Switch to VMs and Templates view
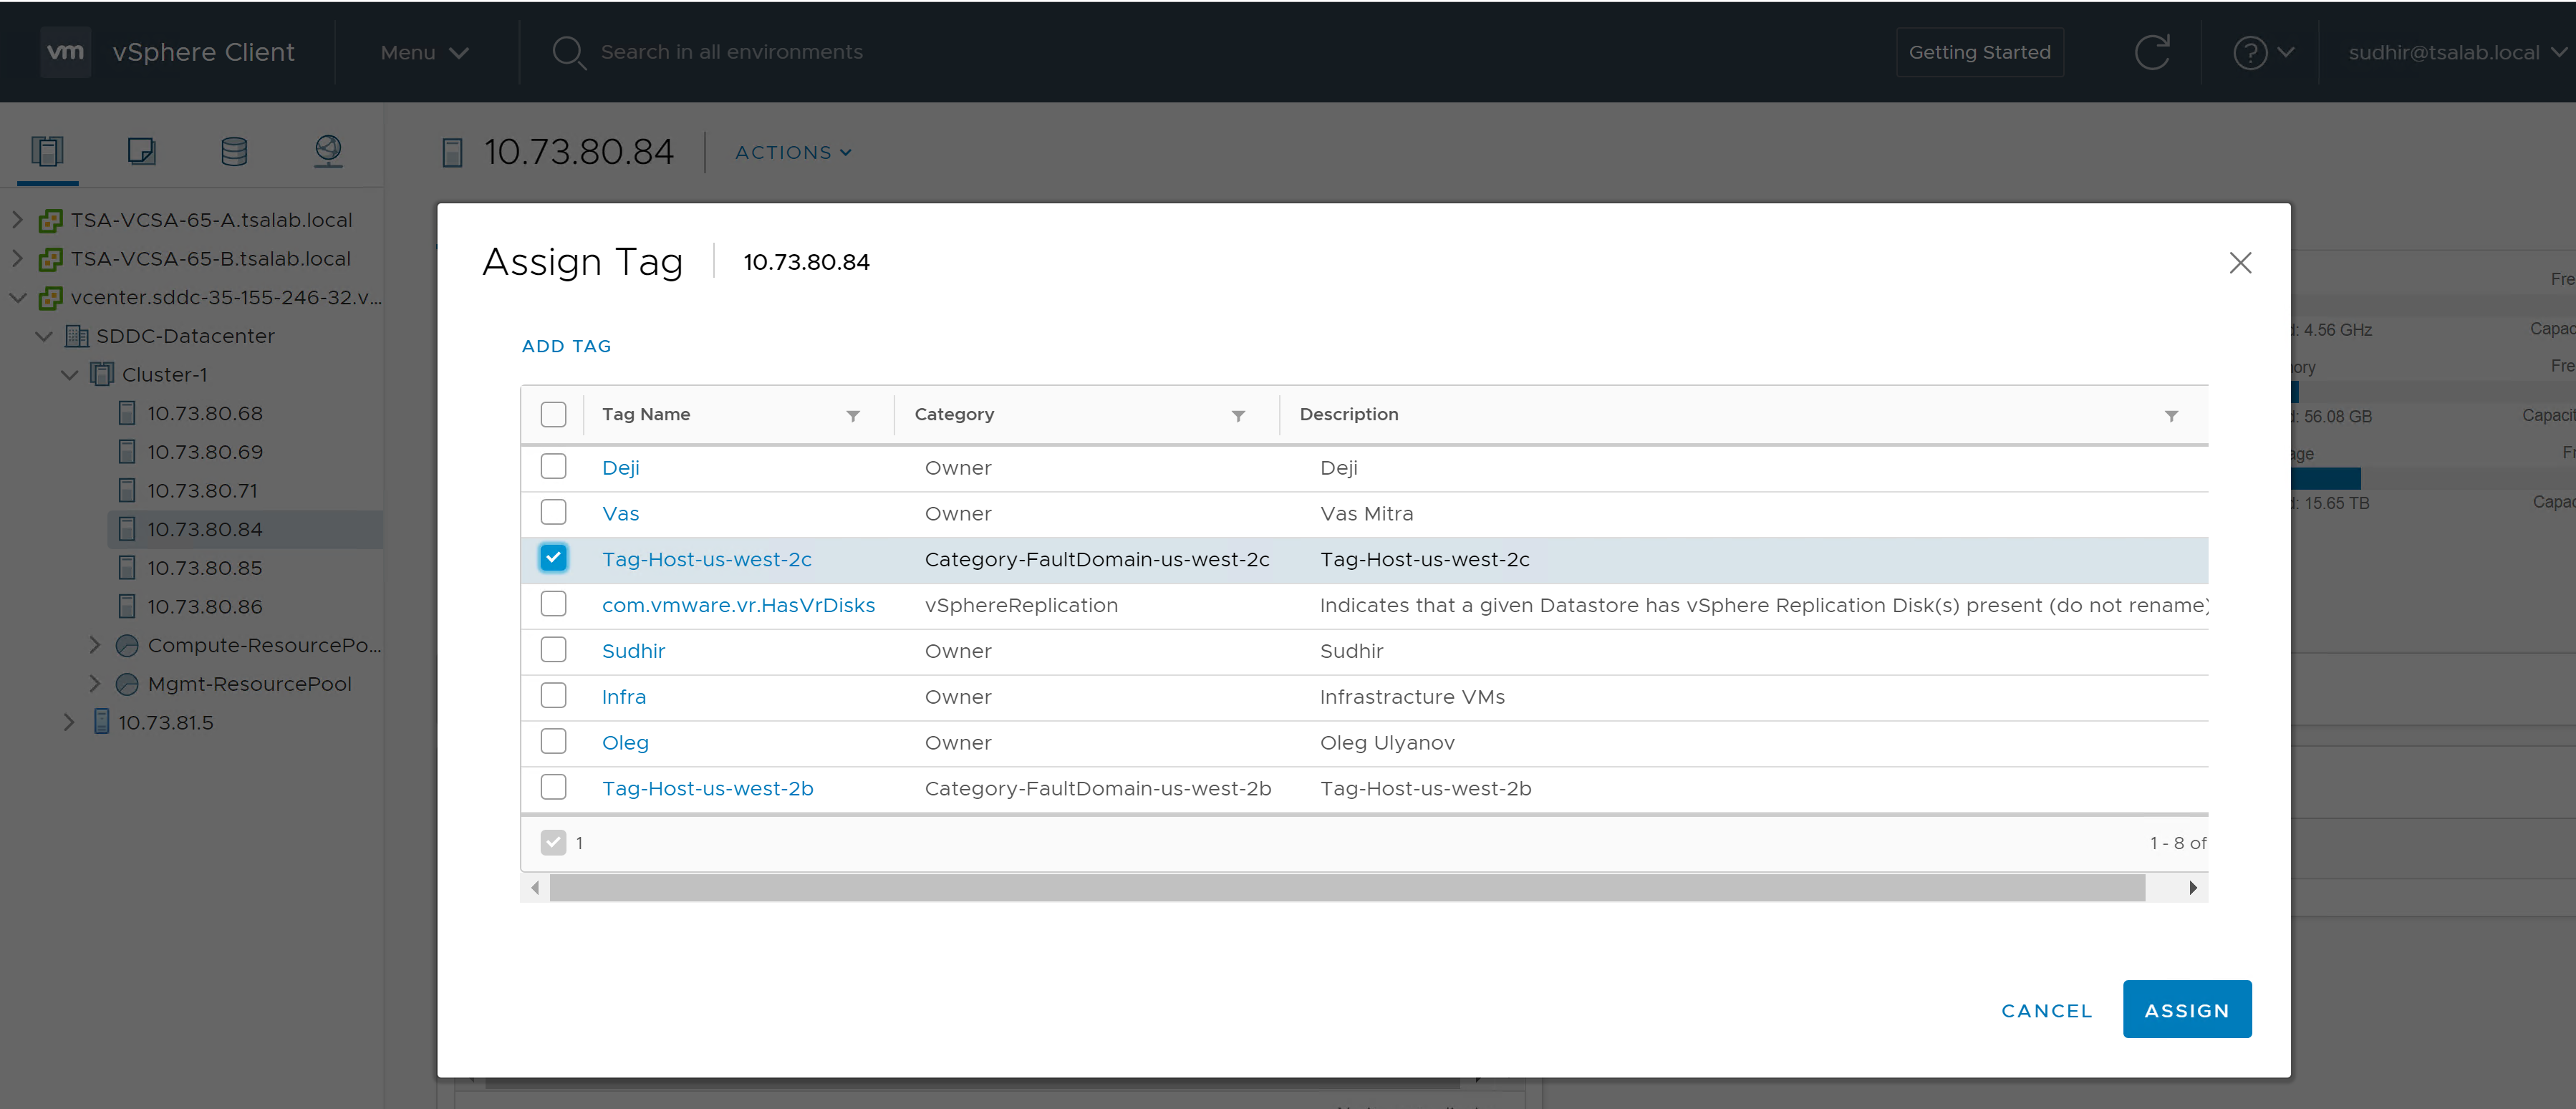Screen dimensions: 2576x1109 141,151
